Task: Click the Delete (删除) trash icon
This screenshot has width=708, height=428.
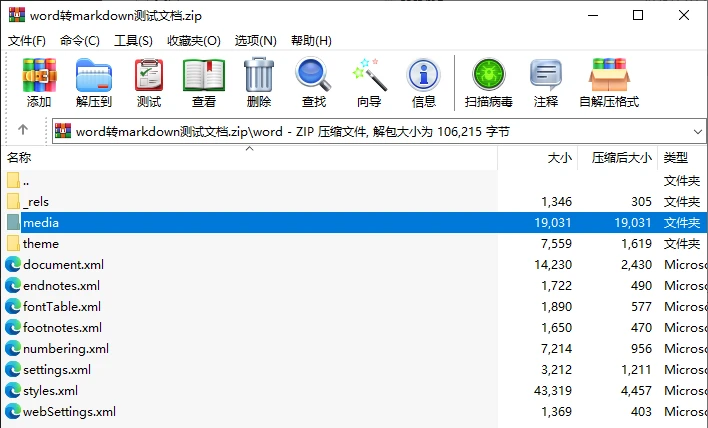Action: (259, 75)
